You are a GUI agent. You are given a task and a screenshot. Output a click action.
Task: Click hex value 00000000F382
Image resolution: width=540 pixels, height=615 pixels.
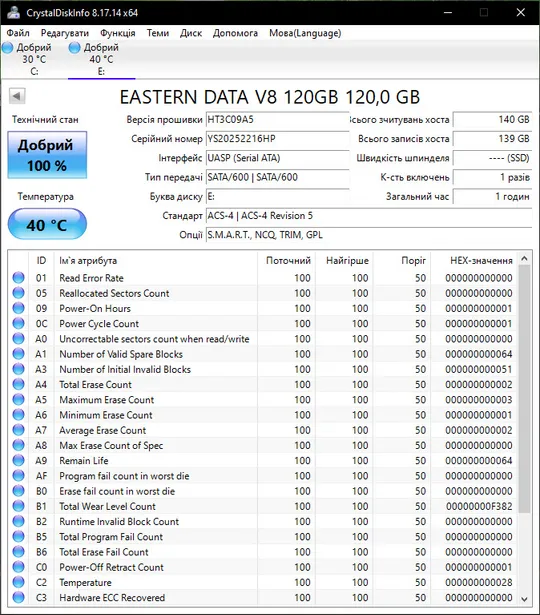[479, 506]
